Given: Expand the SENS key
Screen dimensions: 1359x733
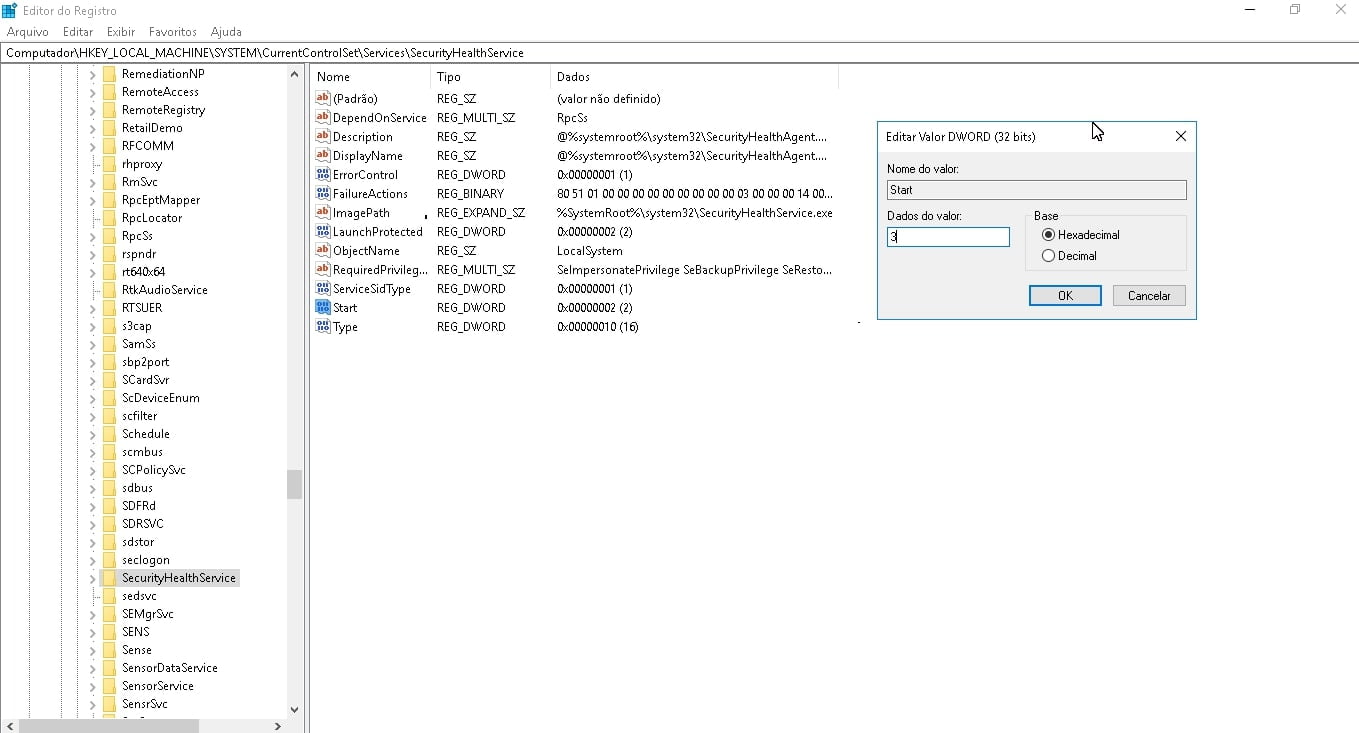Looking at the screenshot, I should [92, 632].
